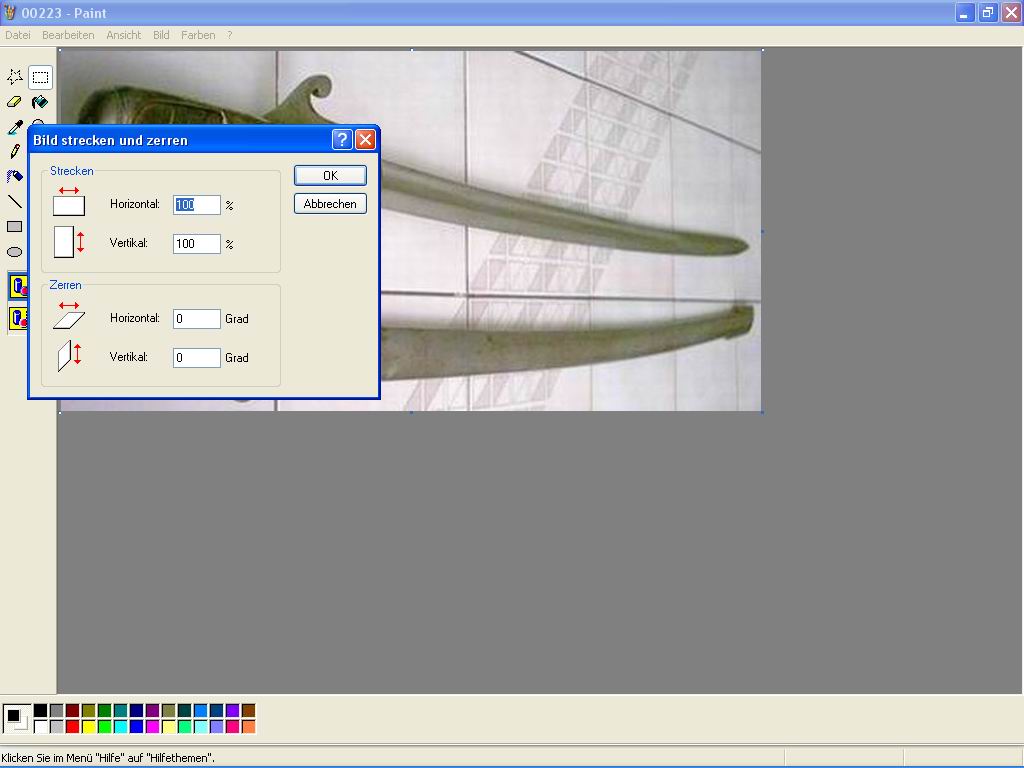Confirm the stretch dialog with OK
The image size is (1024, 768).
[330, 176]
